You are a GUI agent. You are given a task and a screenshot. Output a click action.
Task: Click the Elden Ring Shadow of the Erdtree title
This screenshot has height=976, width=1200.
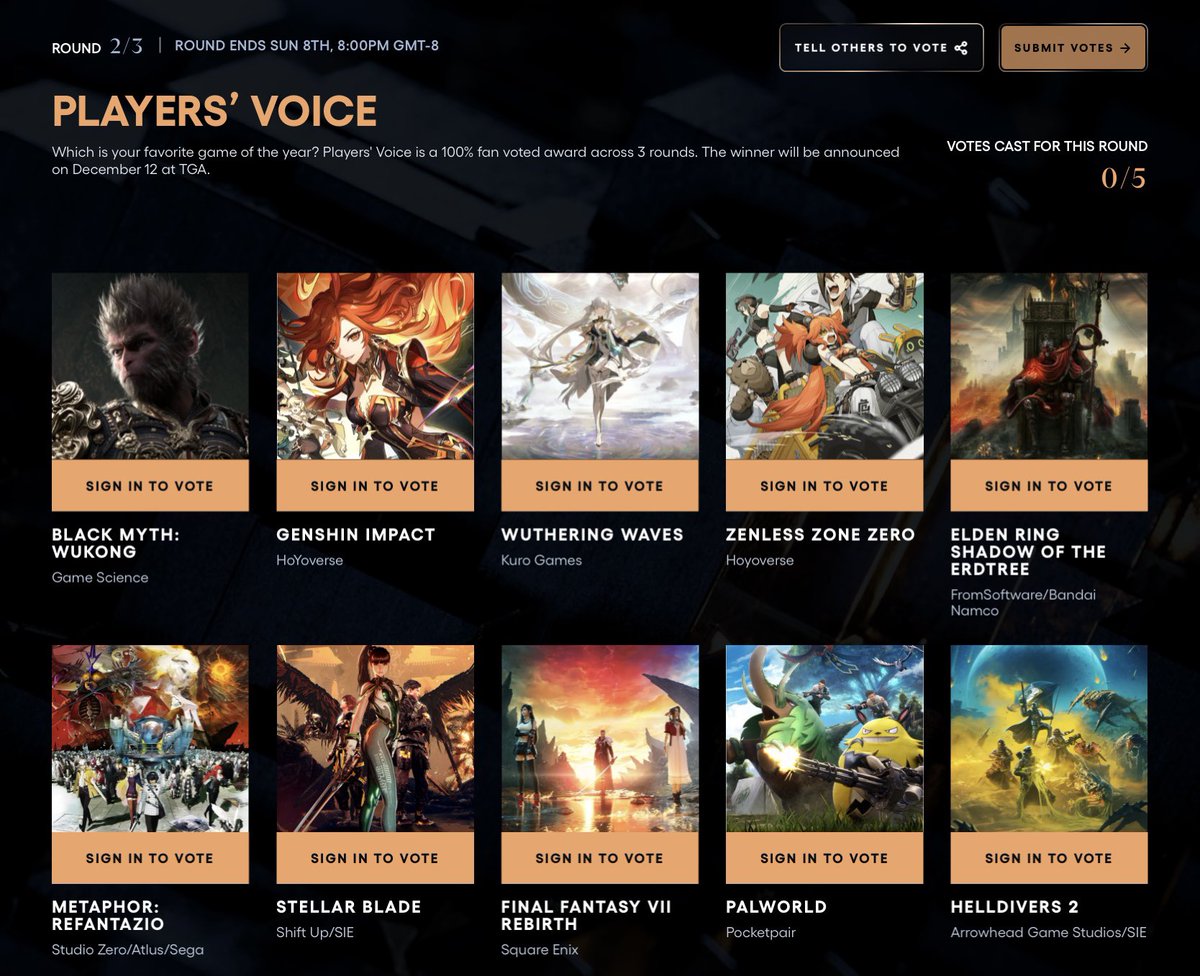coord(1028,552)
